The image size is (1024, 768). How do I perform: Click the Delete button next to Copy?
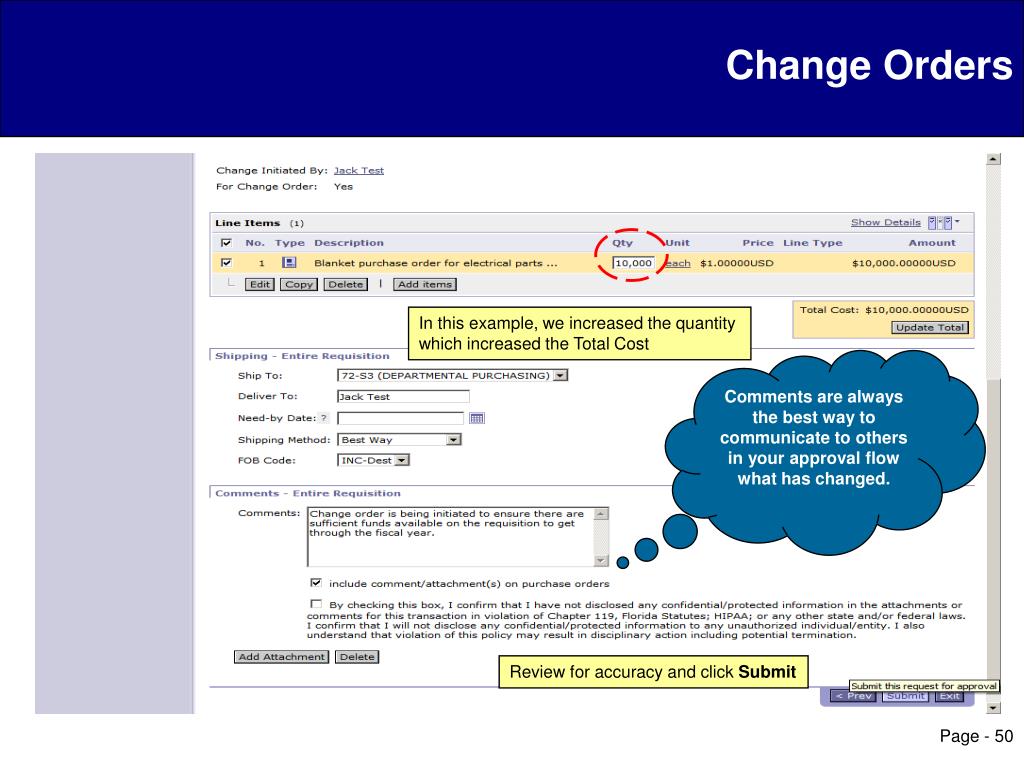pyautogui.click(x=345, y=284)
